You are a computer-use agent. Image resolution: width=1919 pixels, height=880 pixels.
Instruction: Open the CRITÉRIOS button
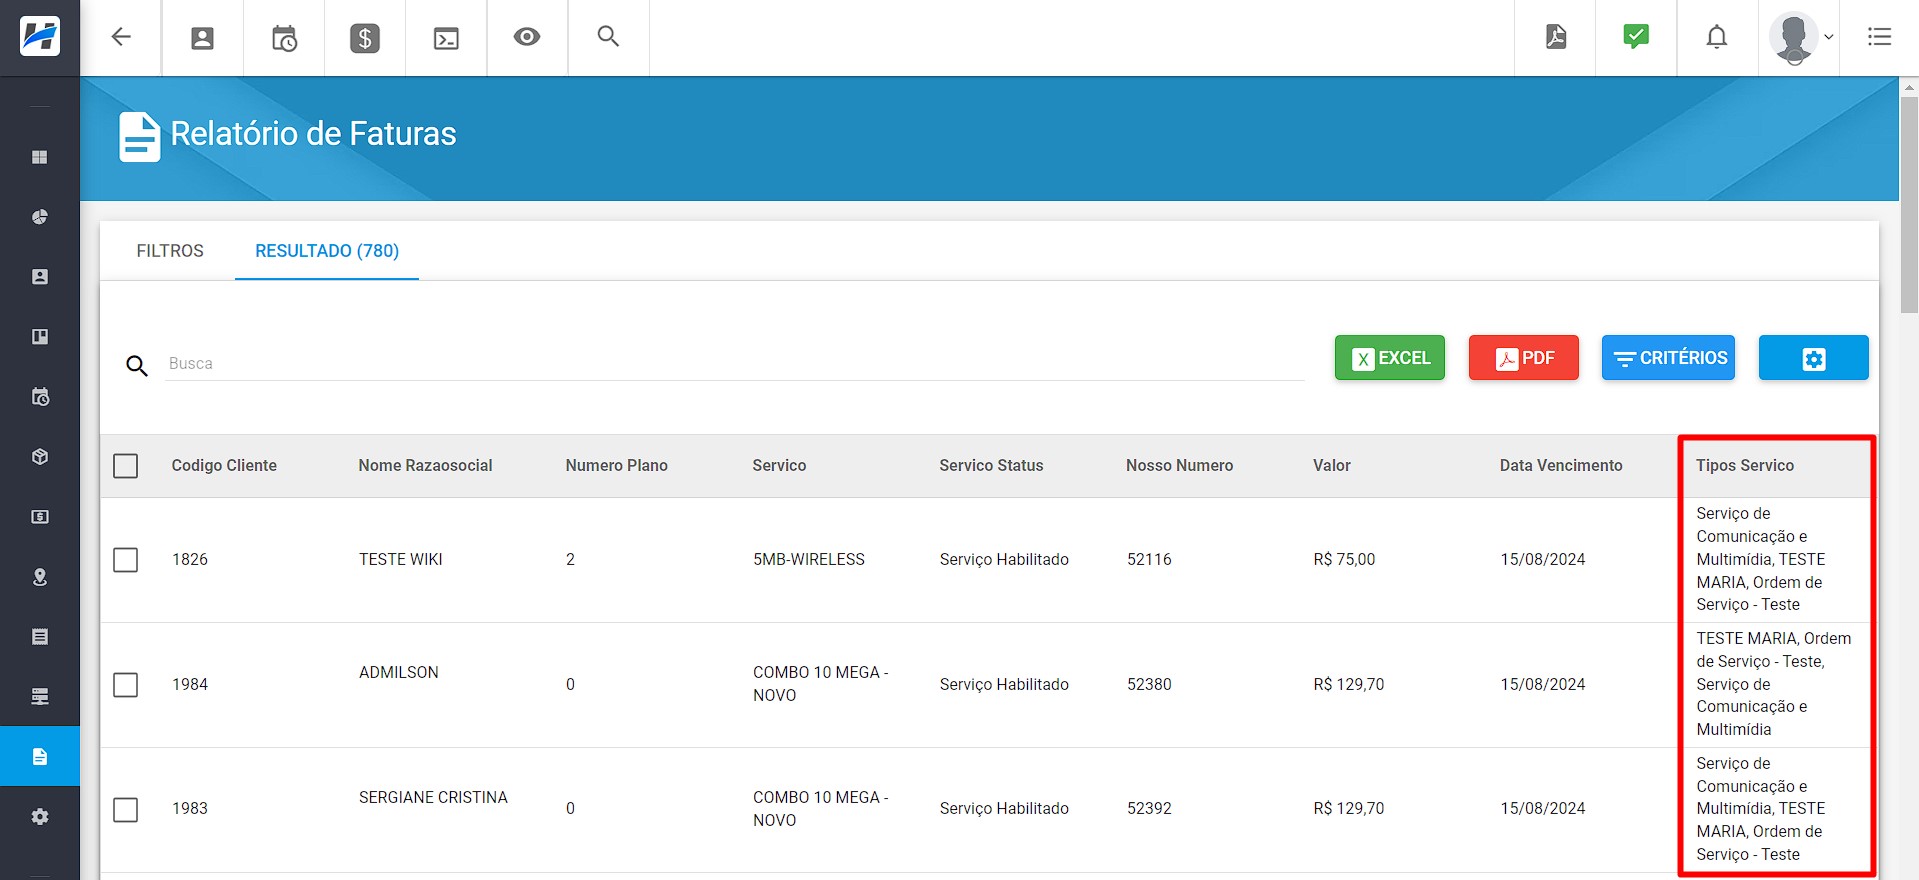pyautogui.click(x=1668, y=358)
